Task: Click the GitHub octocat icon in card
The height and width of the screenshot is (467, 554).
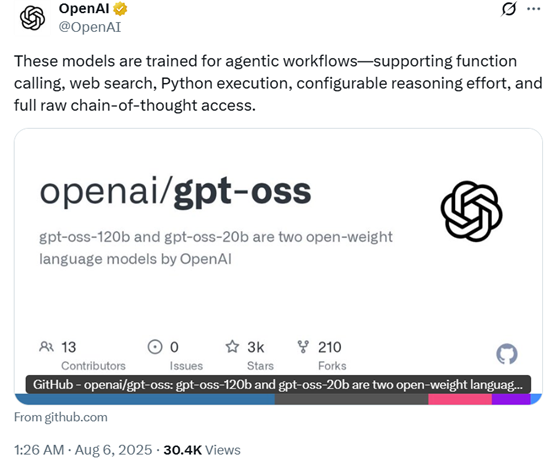Action: pyautogui.click(x=507, y=354)
